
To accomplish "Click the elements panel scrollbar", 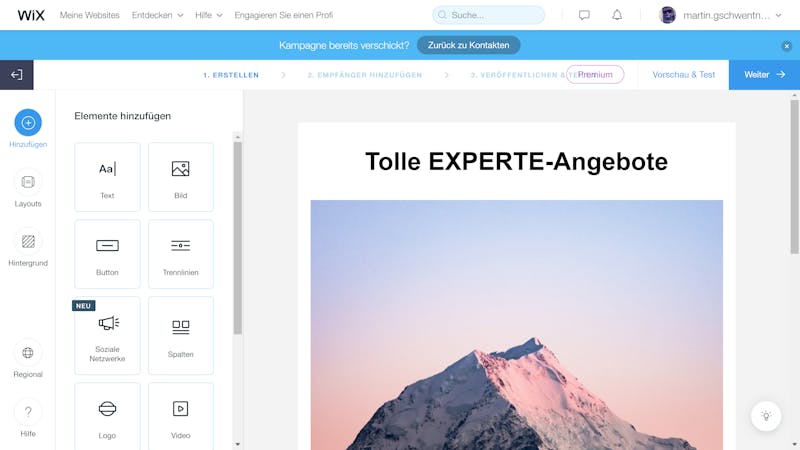I will point(237,238).
